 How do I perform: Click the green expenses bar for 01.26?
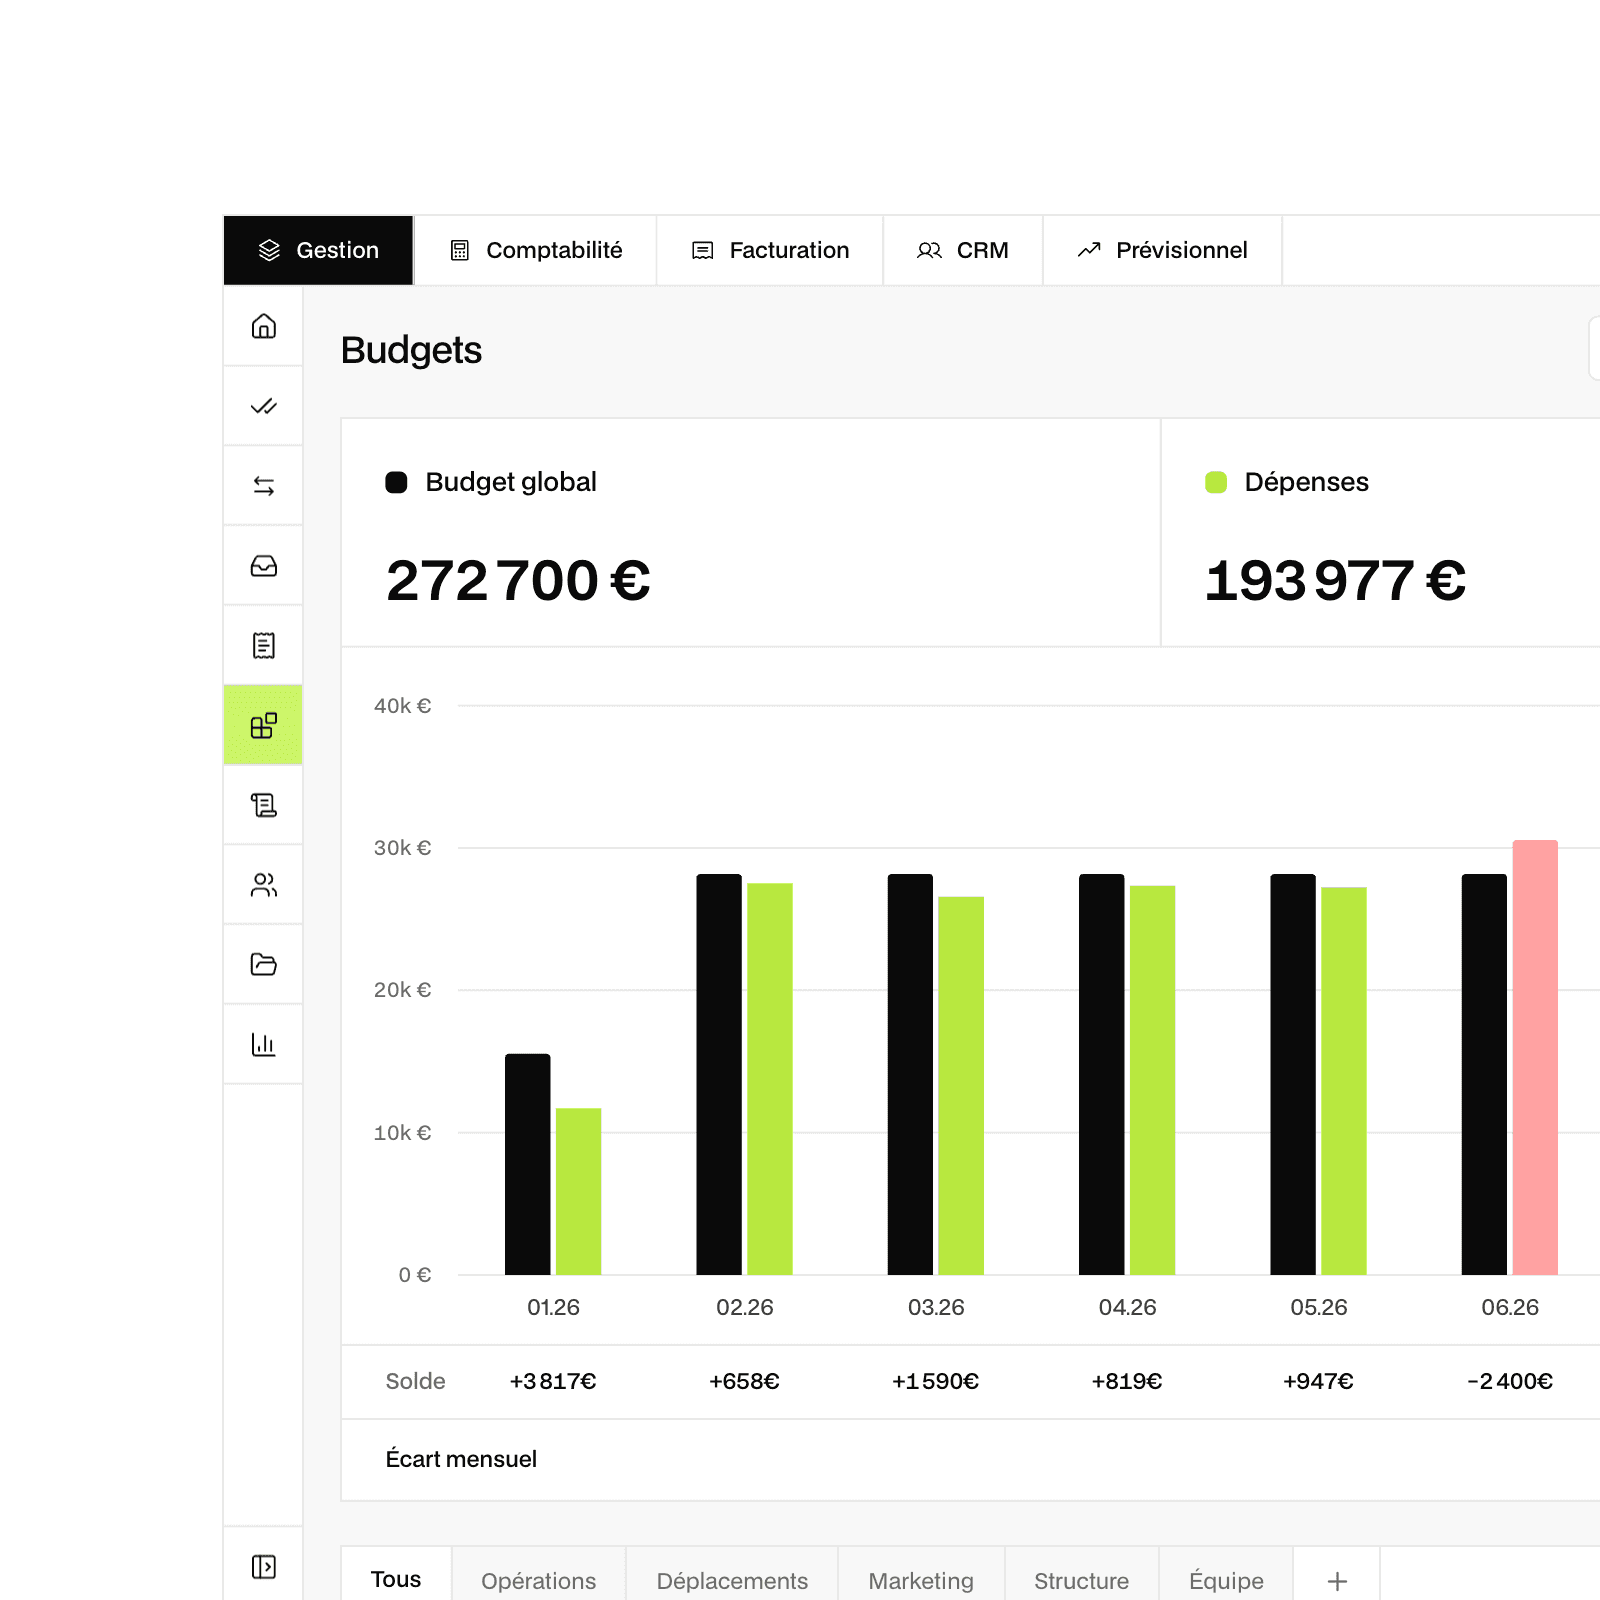click(578, 1191)
